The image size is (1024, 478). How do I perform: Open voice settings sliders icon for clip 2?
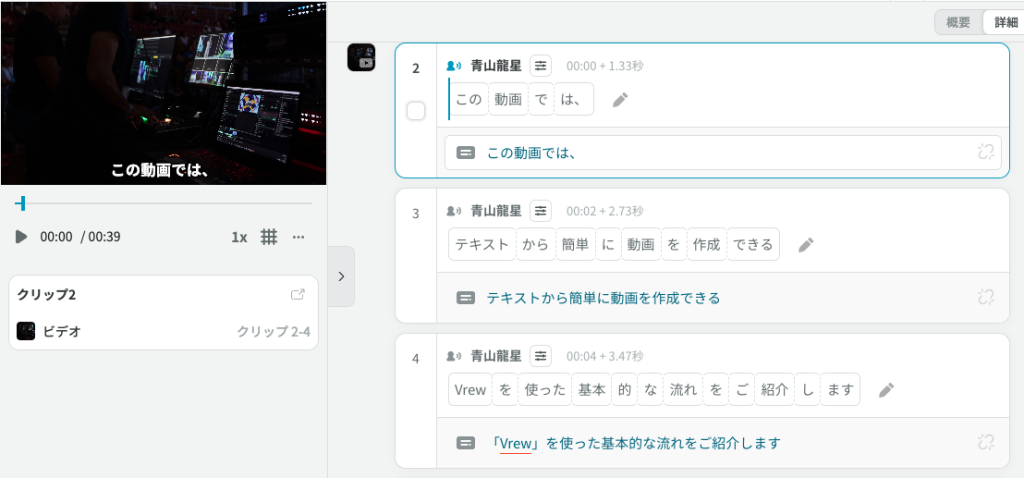point(541,66)
